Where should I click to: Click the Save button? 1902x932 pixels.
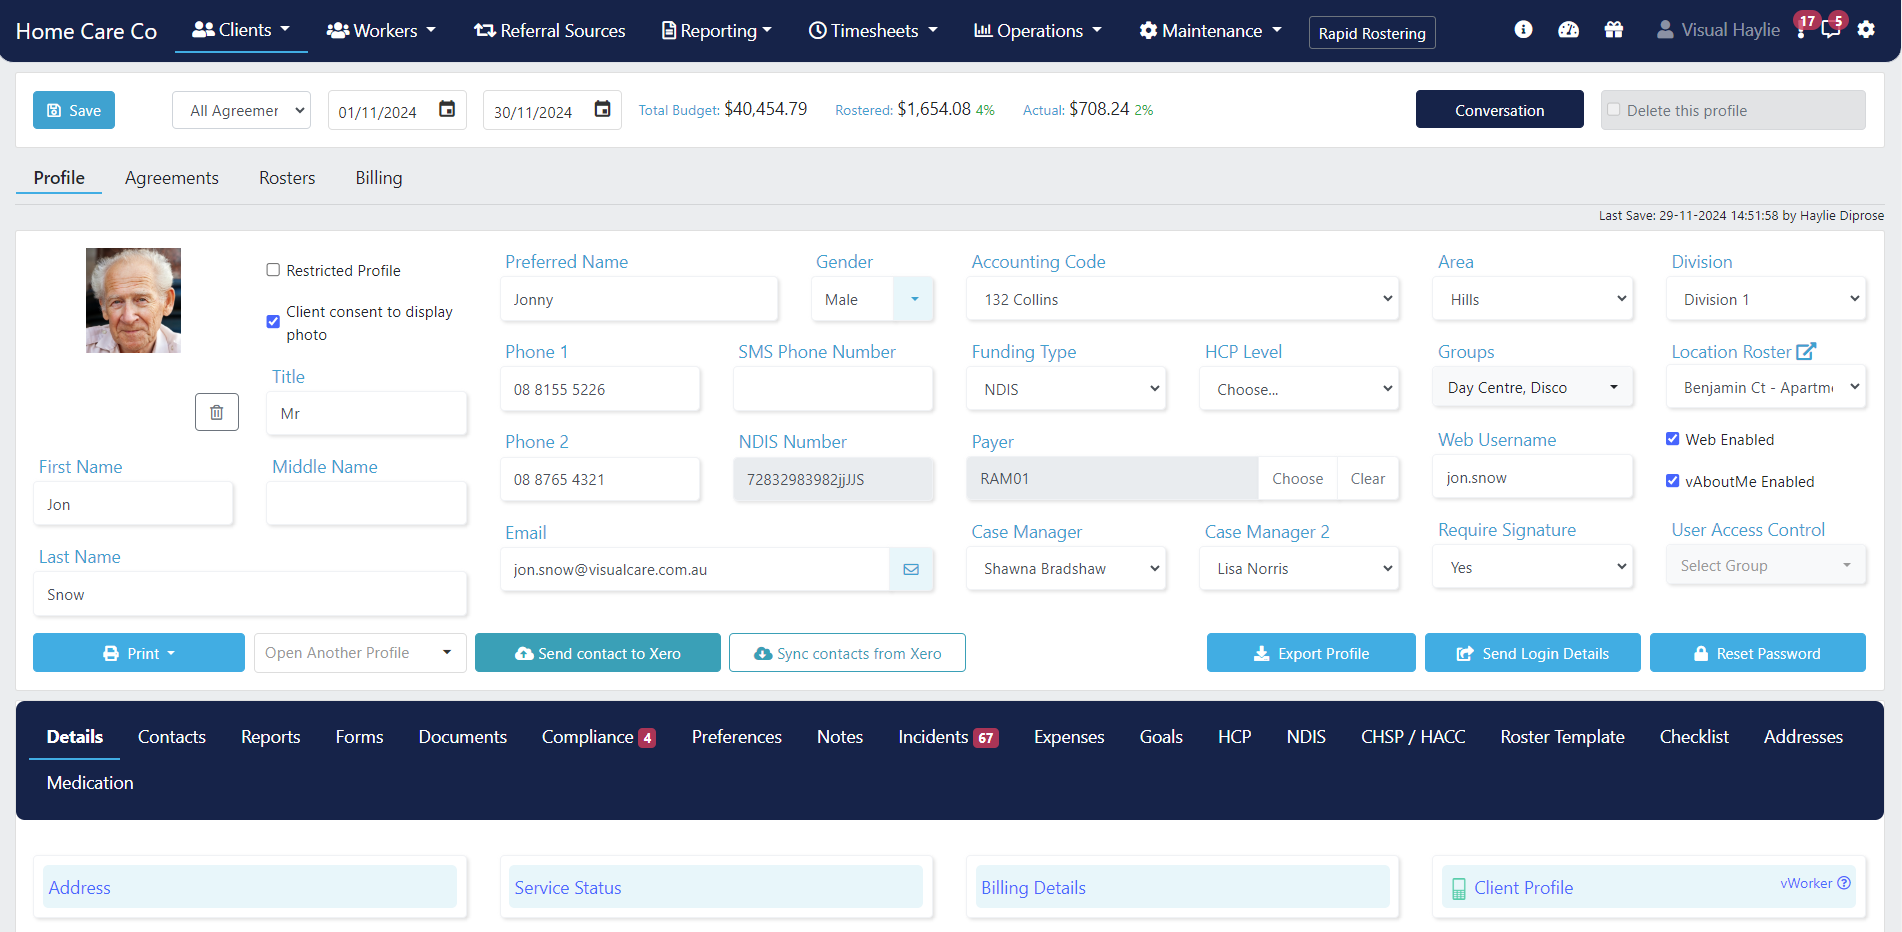point(74,110)
